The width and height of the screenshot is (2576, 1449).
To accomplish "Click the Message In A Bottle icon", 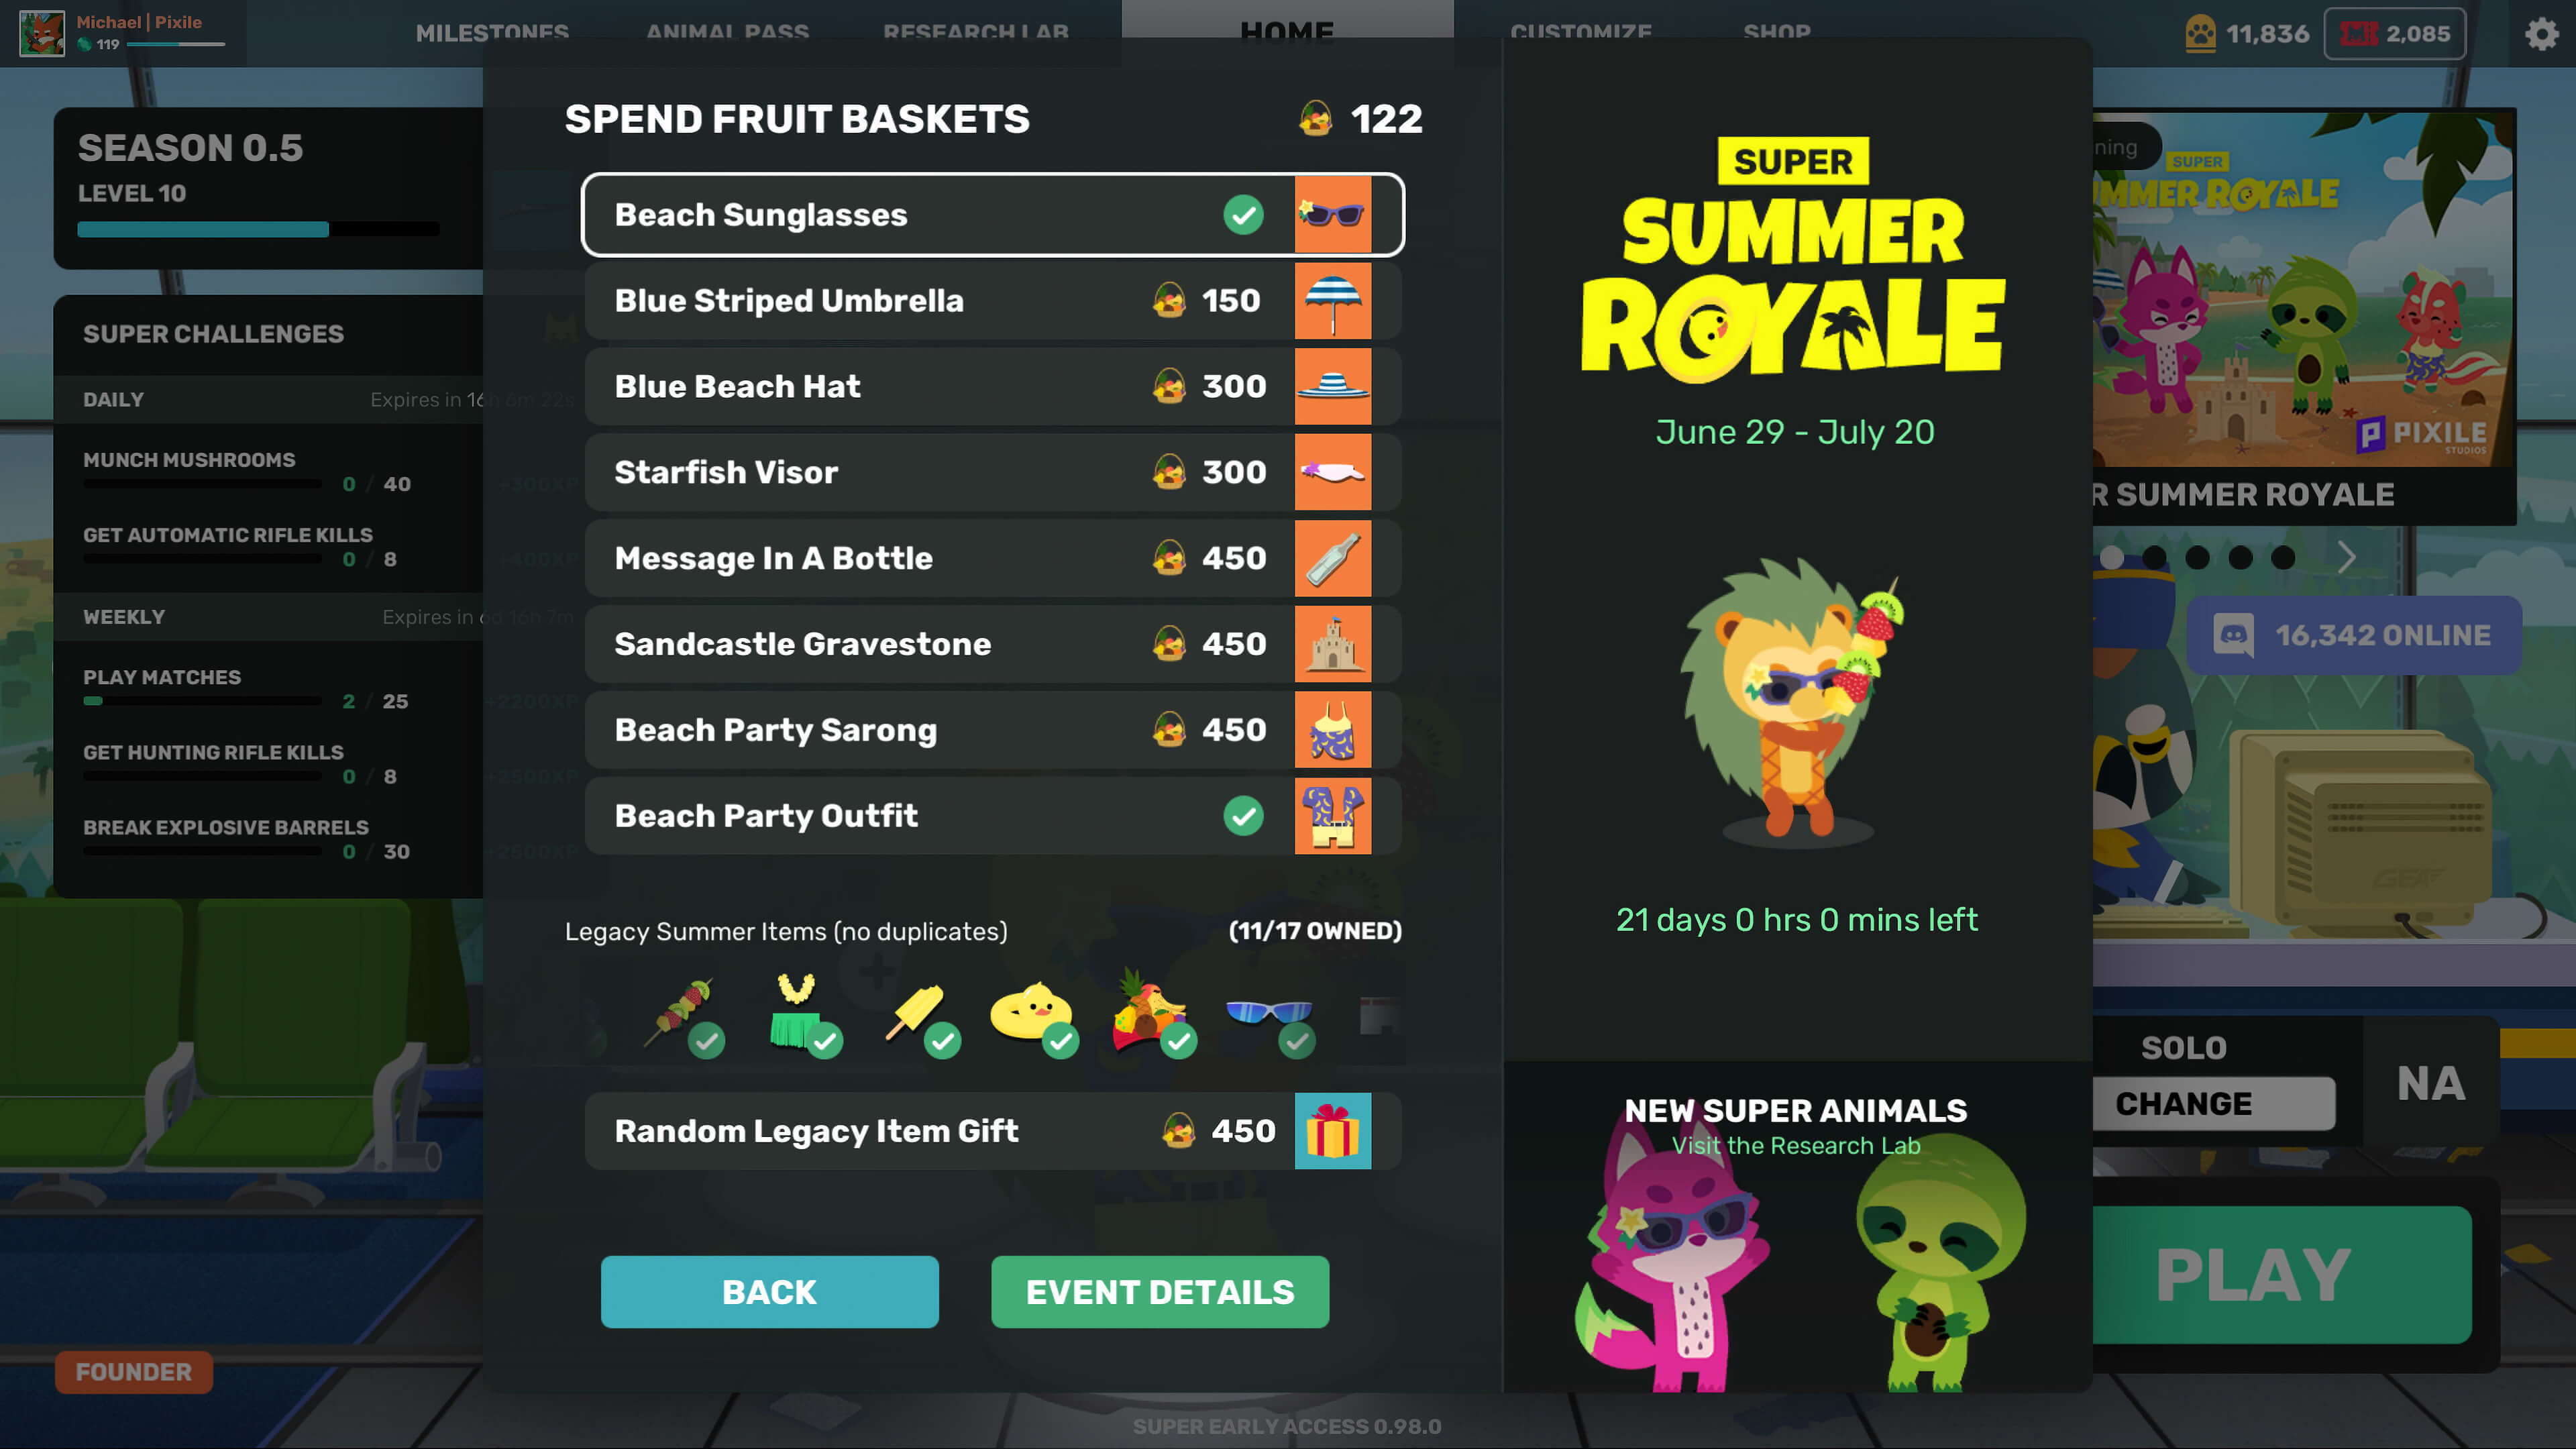I will click(x=1332, y=558).
